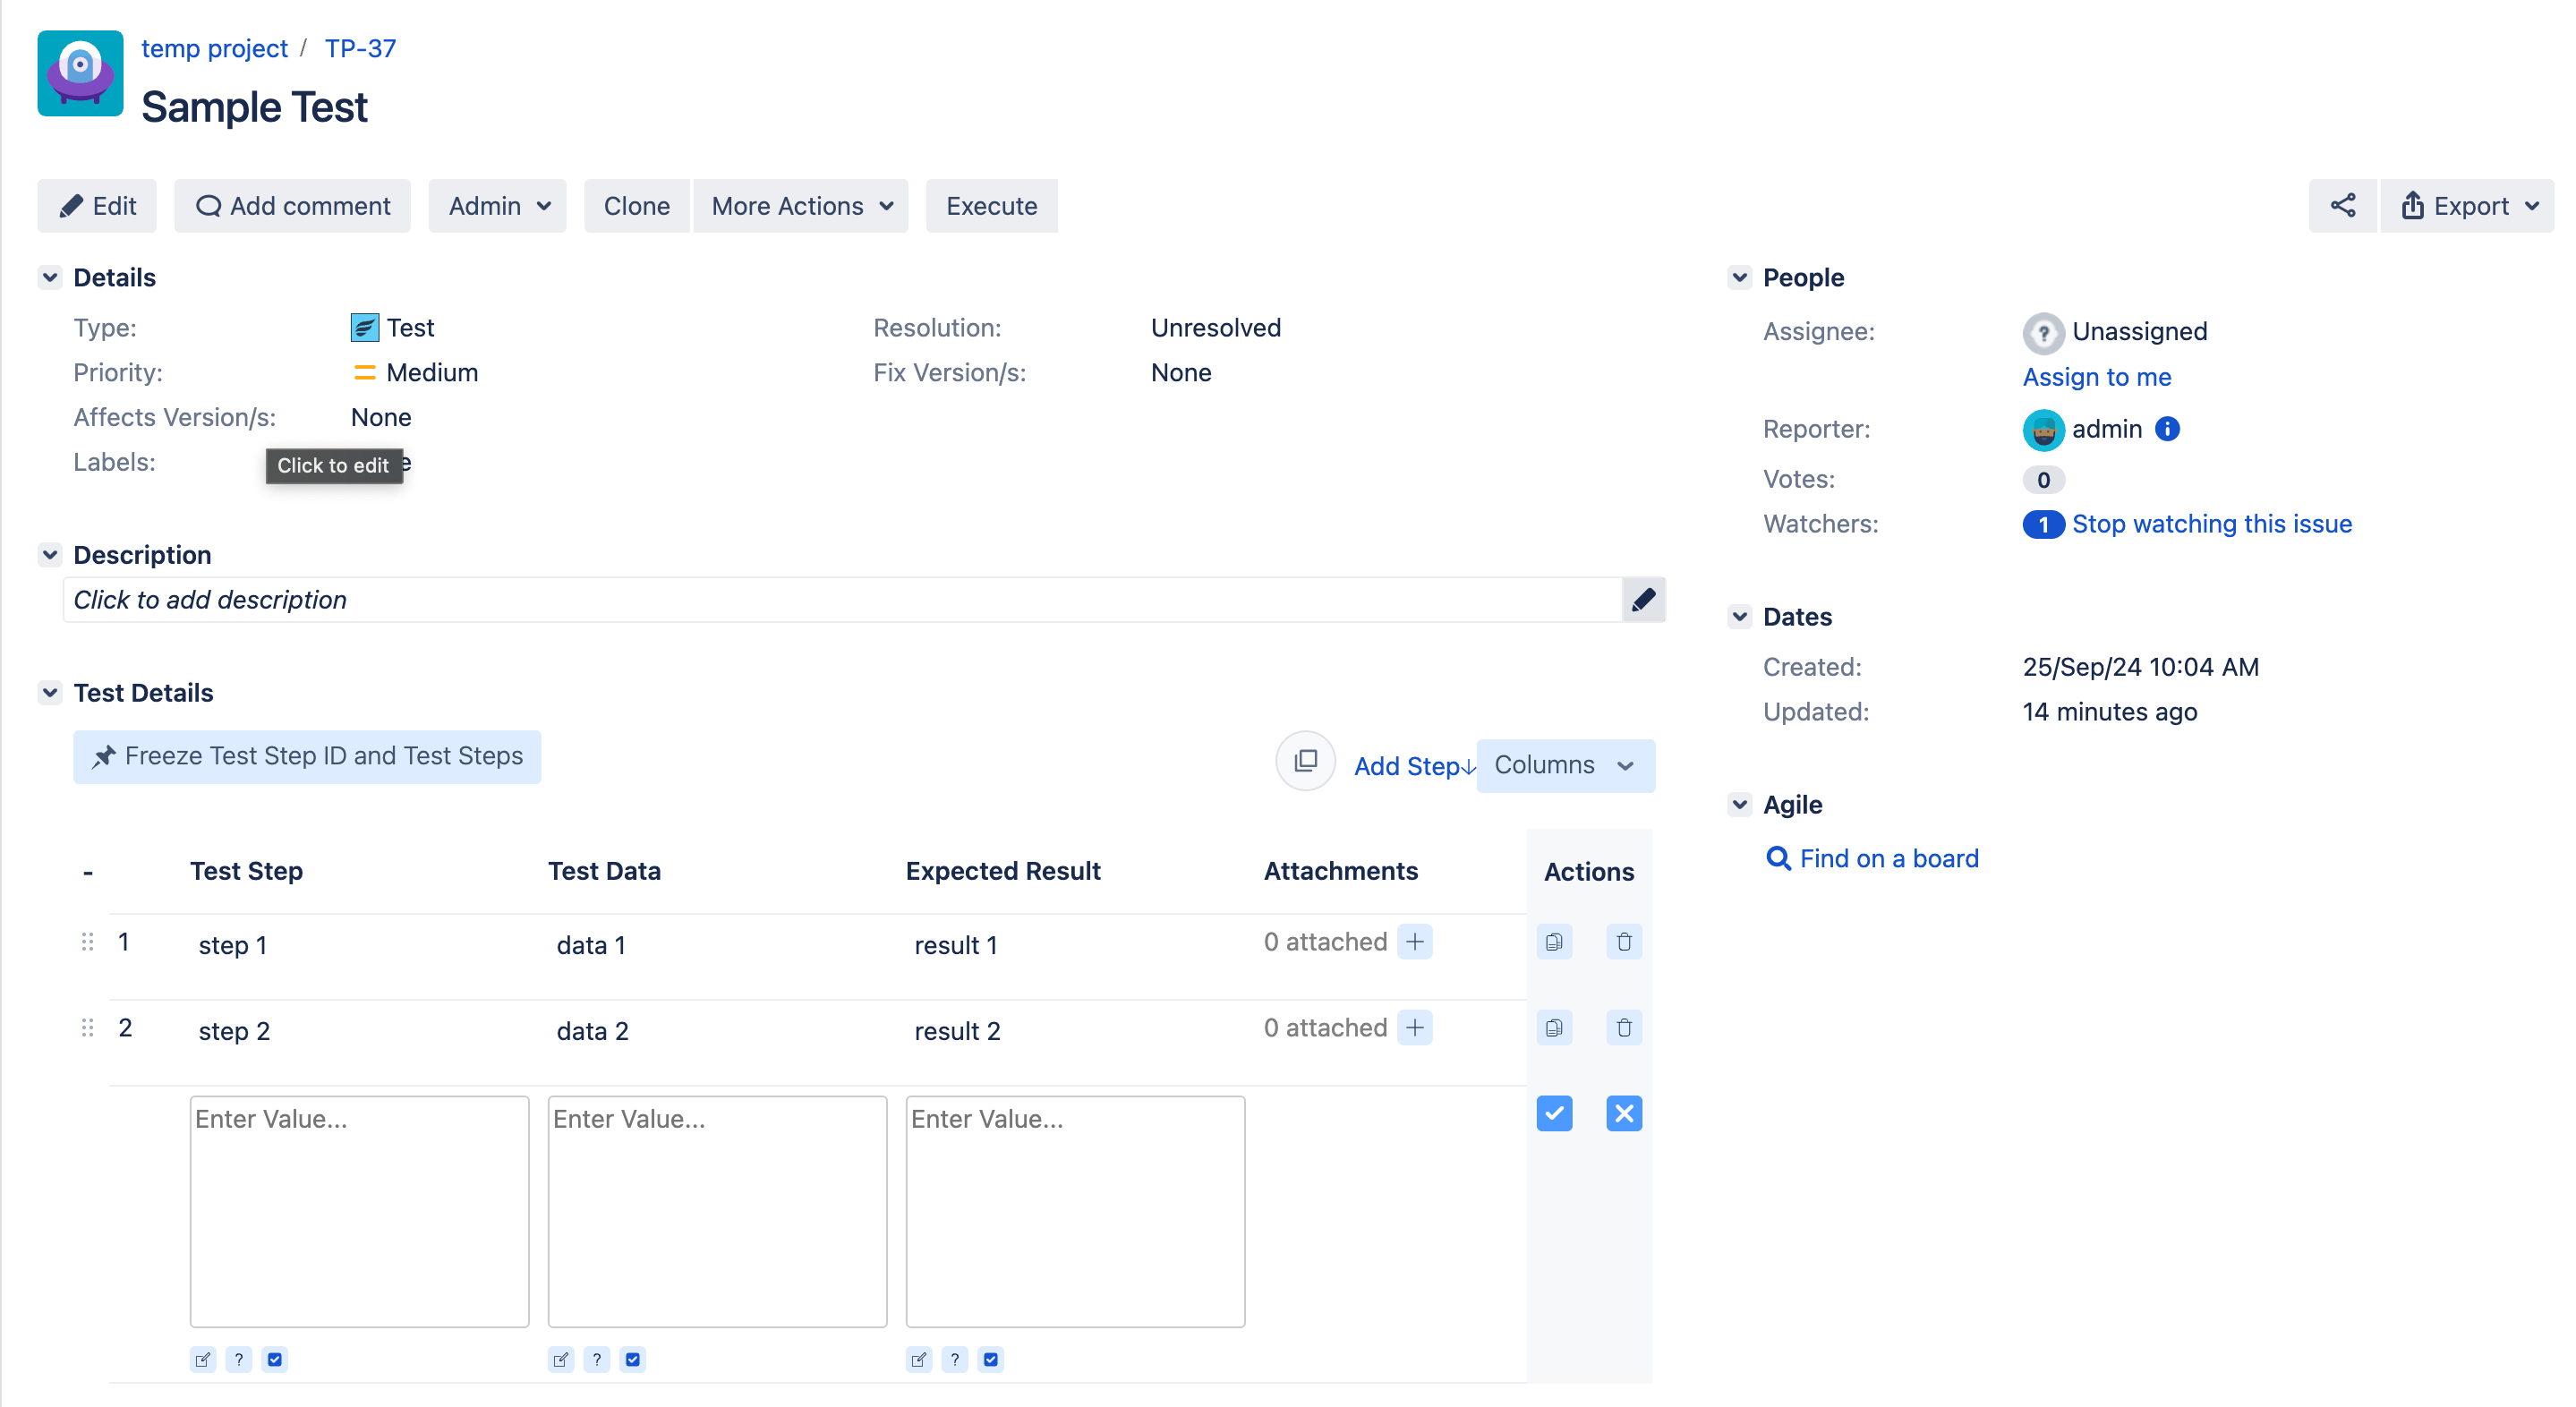Clone step 1 using the copy icon
The height and width of the screenshot is (1407, 2576).
coord(1553,941)
